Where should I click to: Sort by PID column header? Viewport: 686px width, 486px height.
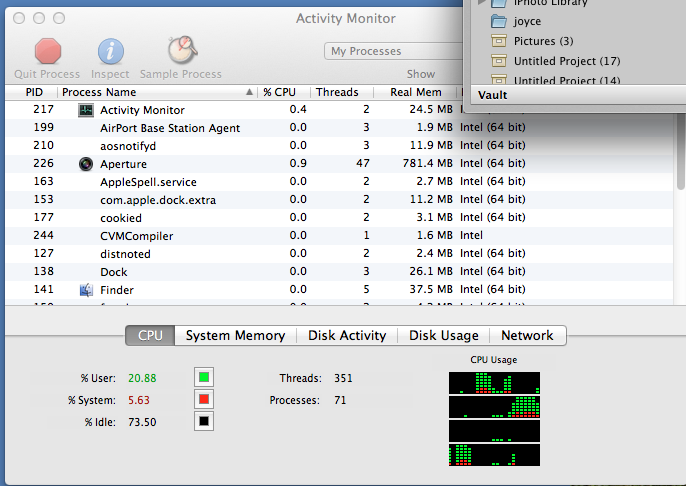coord(32,92)
